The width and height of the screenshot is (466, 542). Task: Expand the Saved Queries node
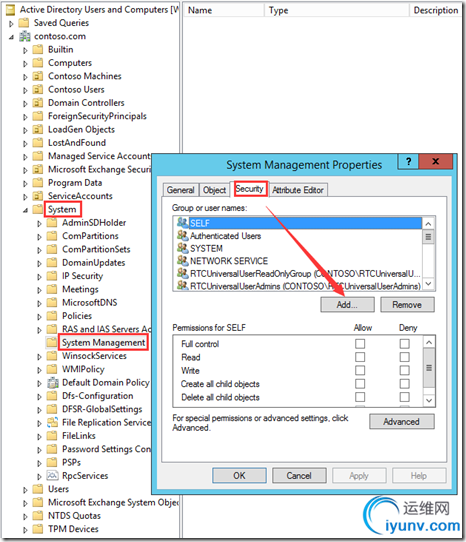(x=11, y=24)
